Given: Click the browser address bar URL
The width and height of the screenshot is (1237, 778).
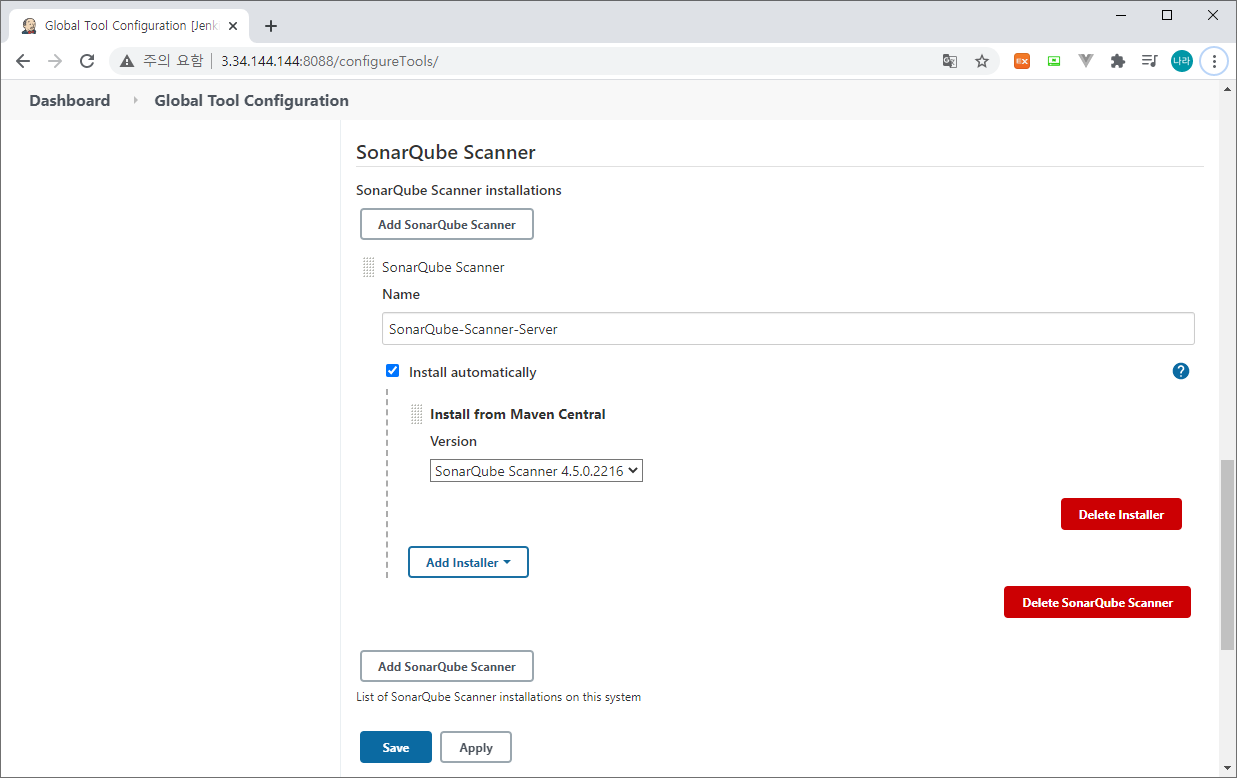Looking at the screenshot, I should [x=330, y=61].
